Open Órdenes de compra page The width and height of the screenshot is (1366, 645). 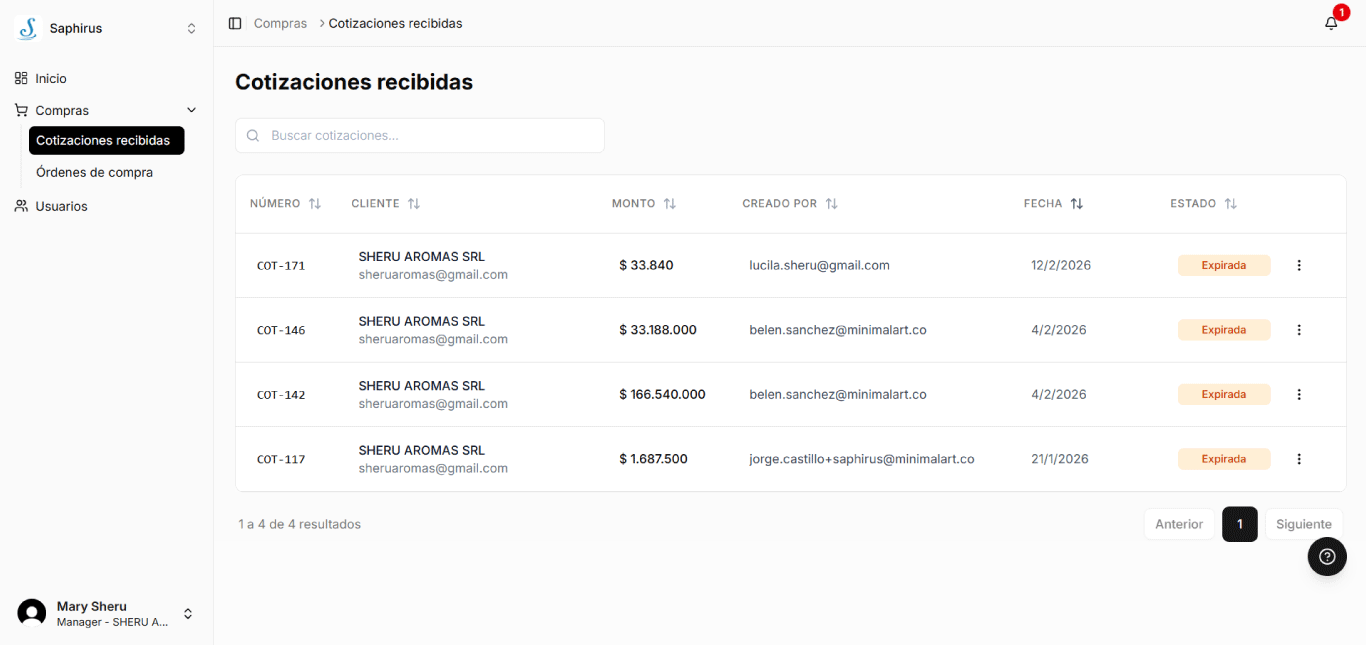coord(94,172)
